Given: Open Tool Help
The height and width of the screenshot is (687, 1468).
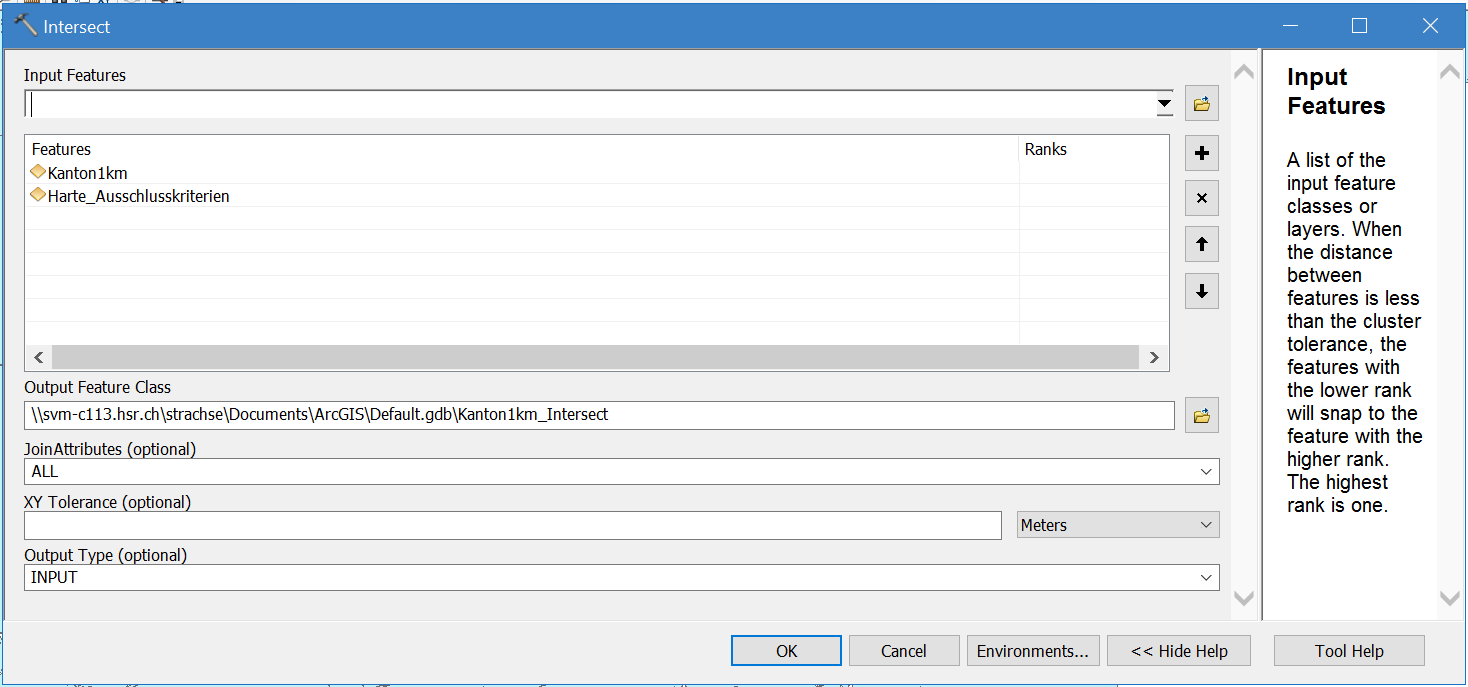Looking at the screenshot, I should pyautogui.click(x=1348, y=651).
